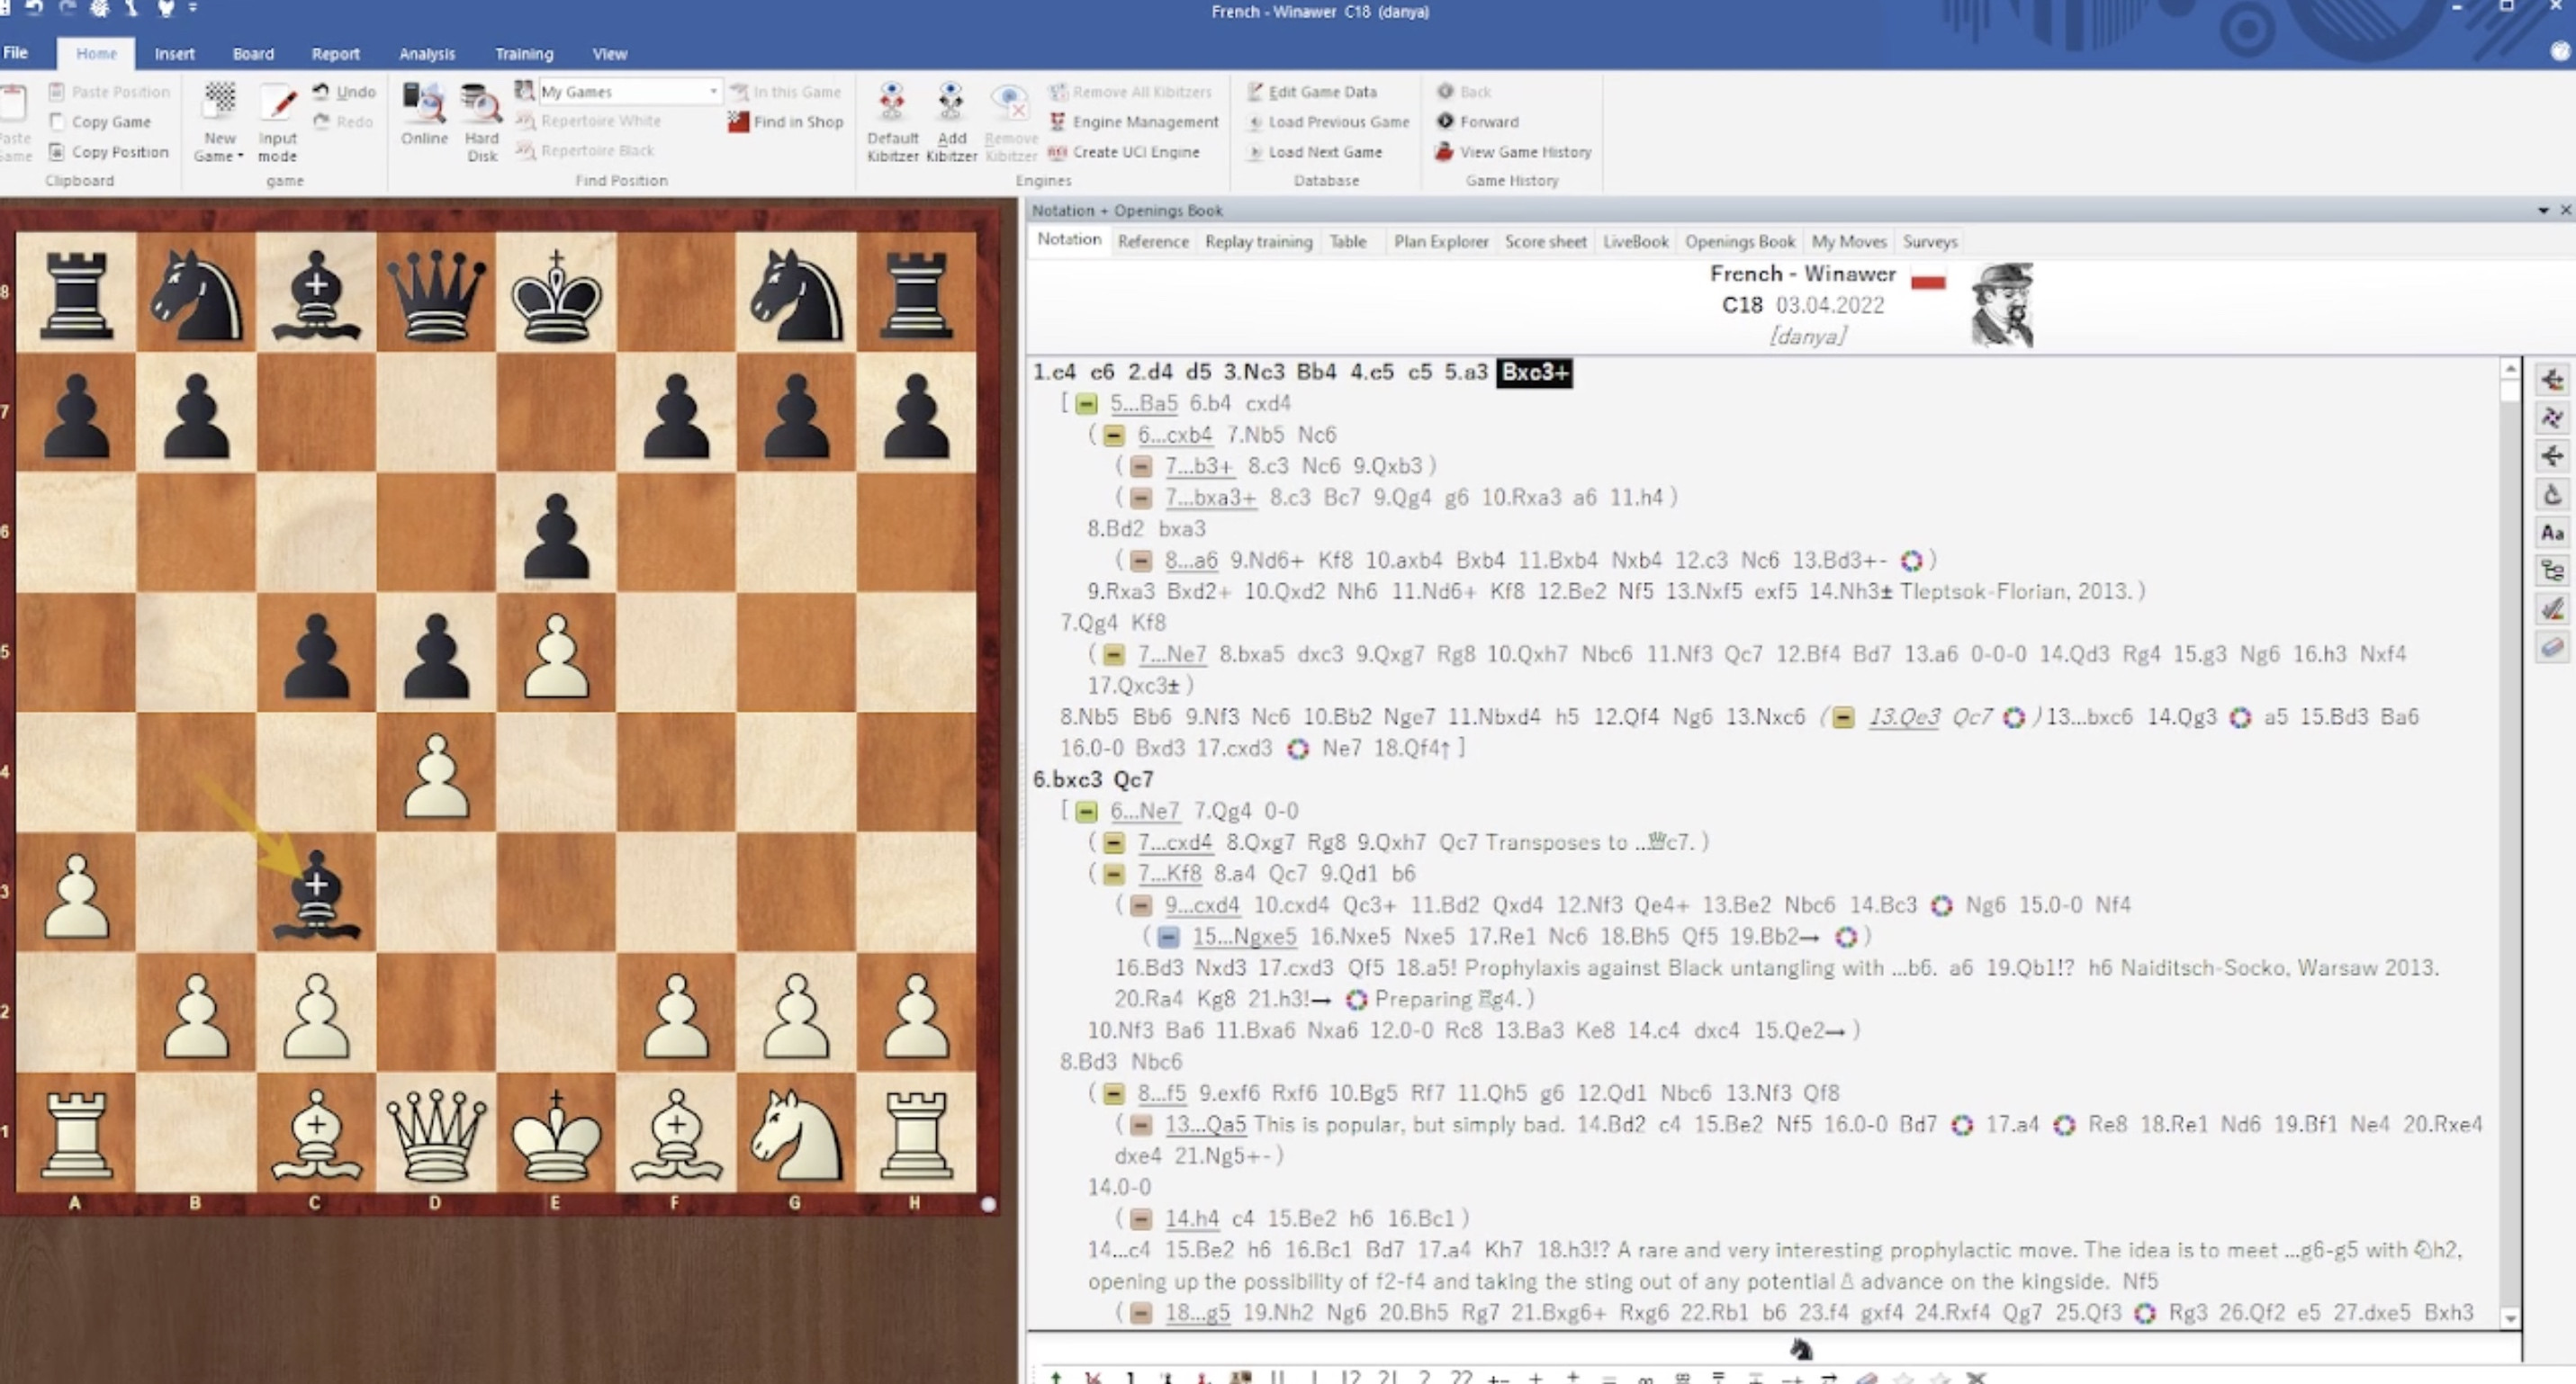Click the Default Kibitzer engine icon
2576x1384 pixels.
(x=891, y=103)
